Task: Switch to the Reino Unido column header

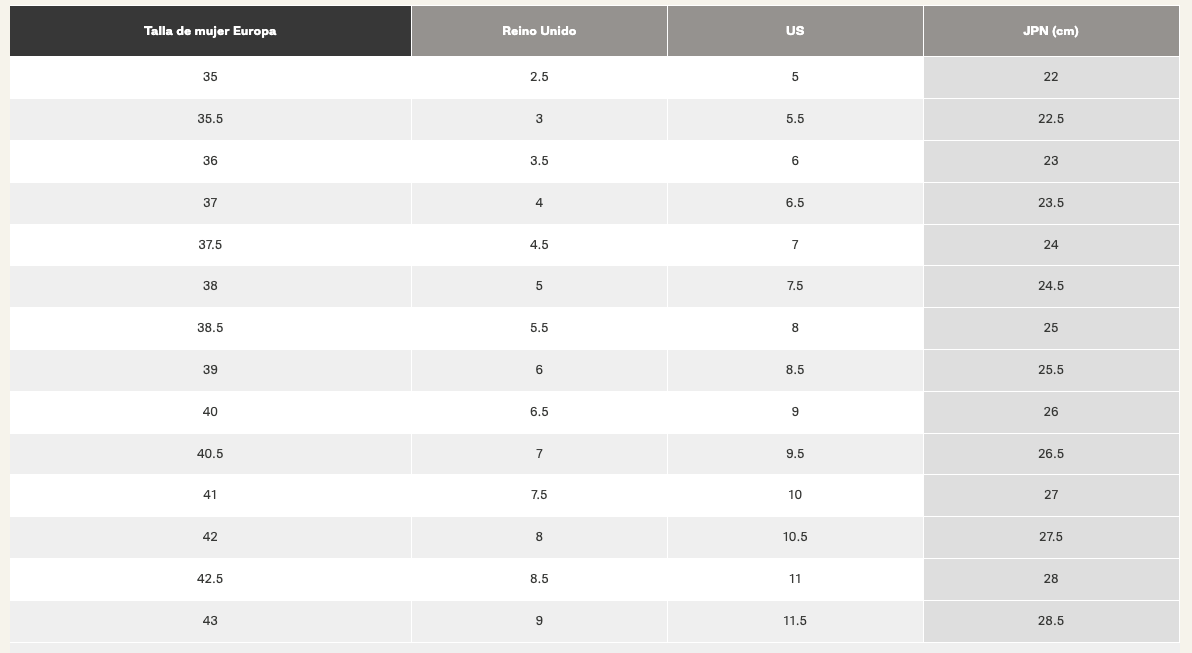Action: 539,31
